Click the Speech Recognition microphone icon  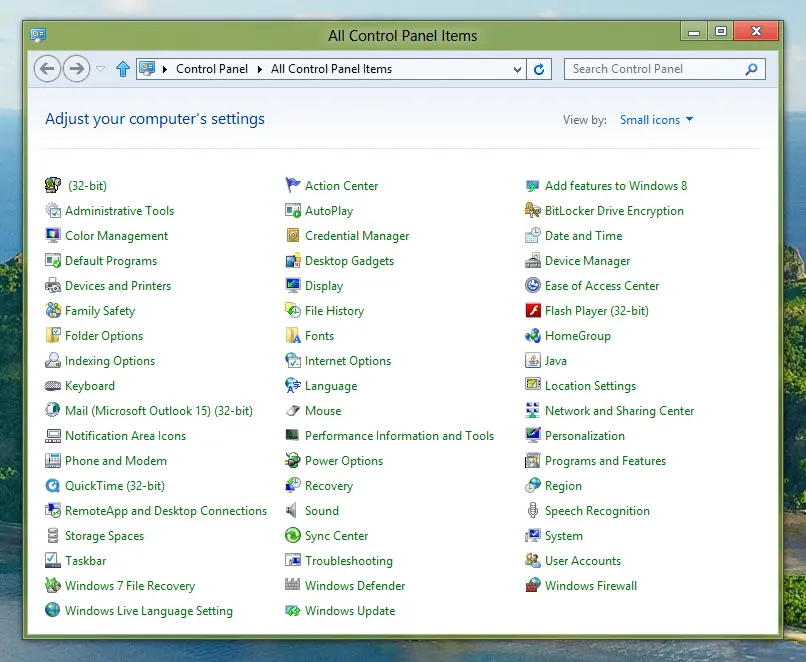[x=533, y=510]
